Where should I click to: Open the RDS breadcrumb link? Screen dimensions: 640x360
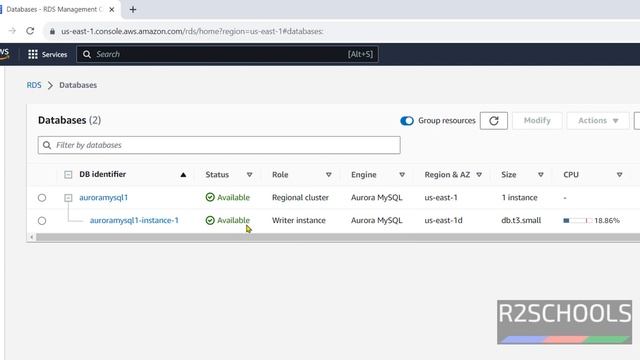(34, 85)
